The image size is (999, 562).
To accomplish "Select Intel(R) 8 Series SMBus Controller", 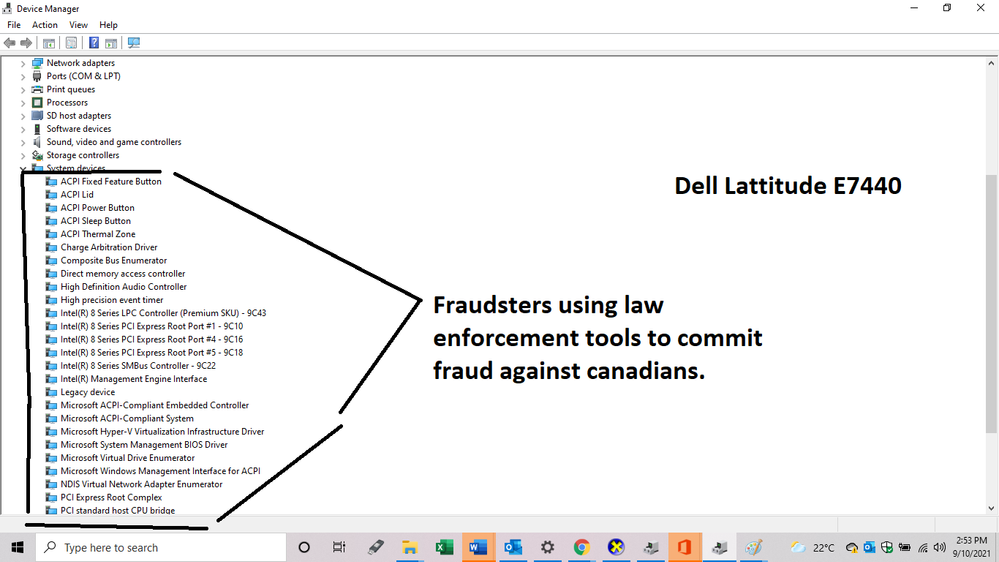I will [138, 366].
